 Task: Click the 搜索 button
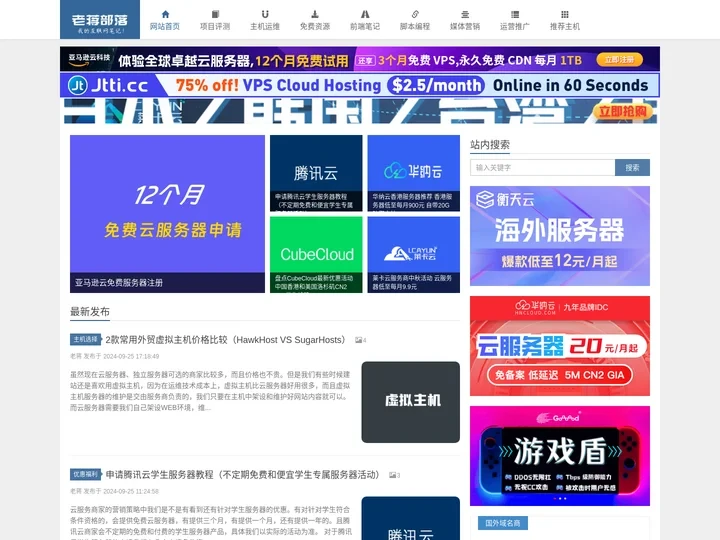(x=632, y=168)
